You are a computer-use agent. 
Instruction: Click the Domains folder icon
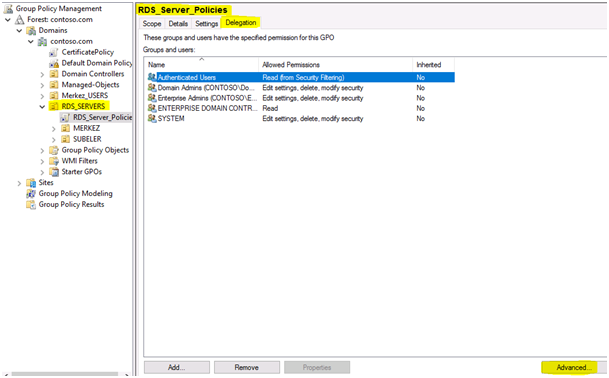31,30
